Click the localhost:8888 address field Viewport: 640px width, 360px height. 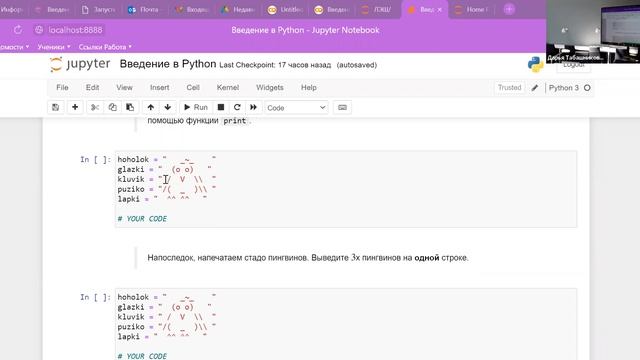tap(75, 30)
